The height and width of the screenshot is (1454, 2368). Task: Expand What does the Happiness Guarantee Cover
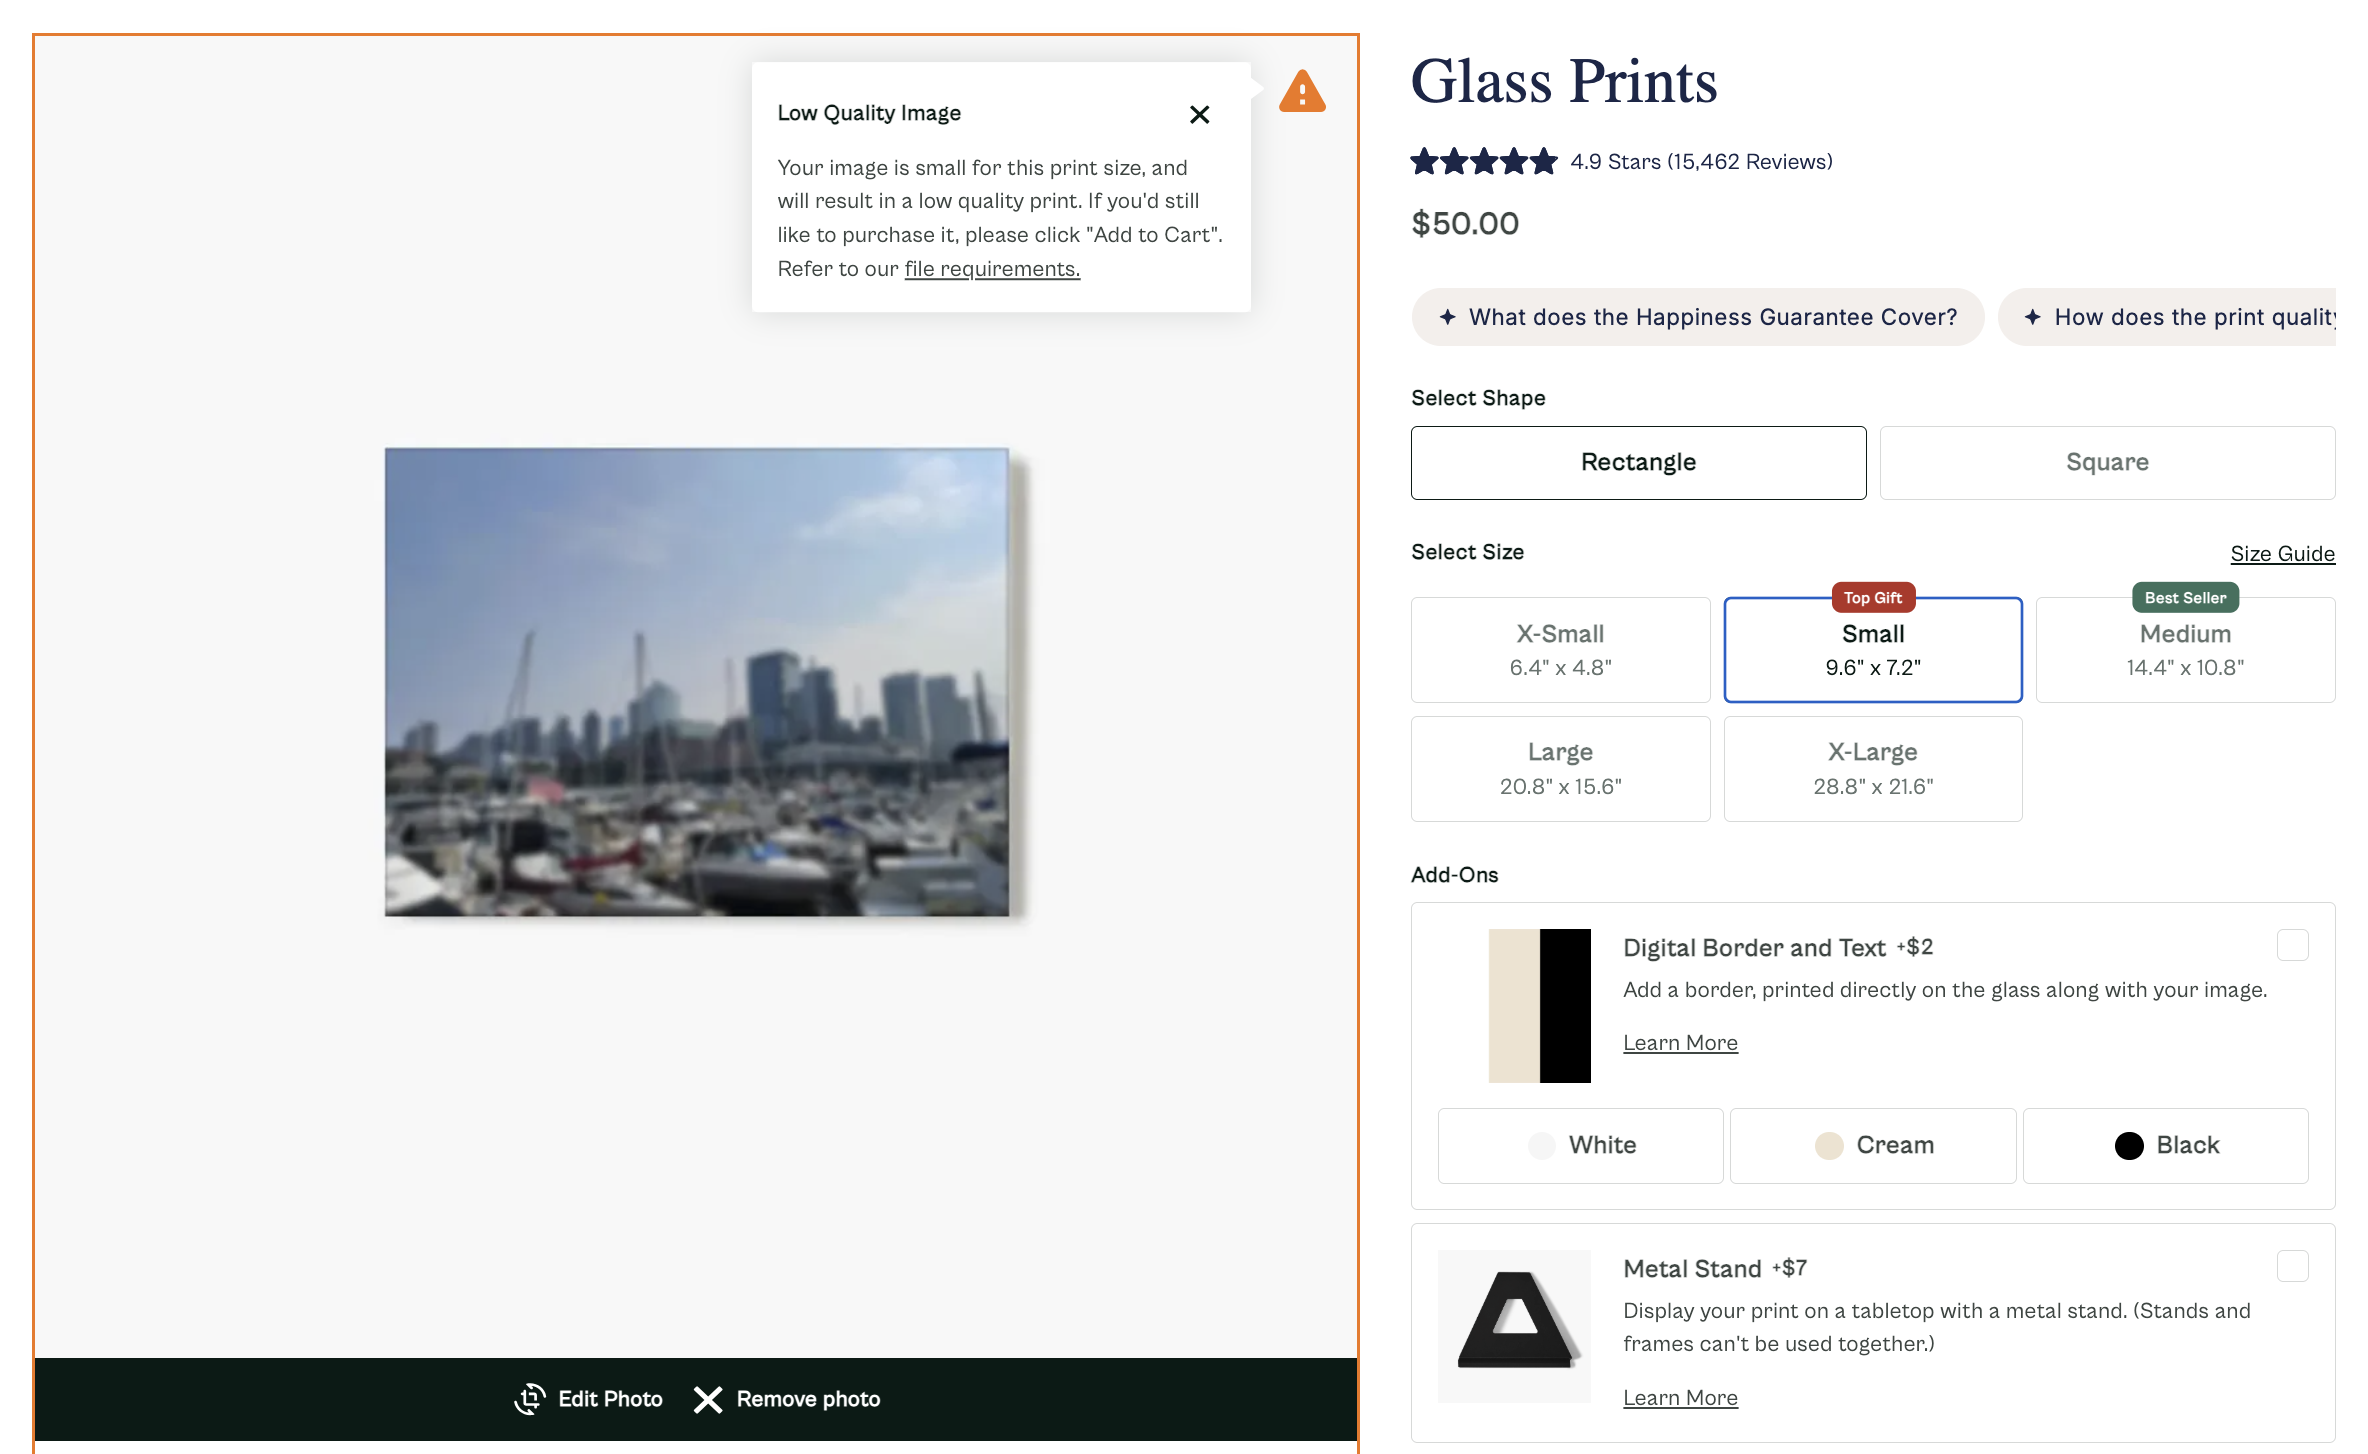tap(1711, 317)
